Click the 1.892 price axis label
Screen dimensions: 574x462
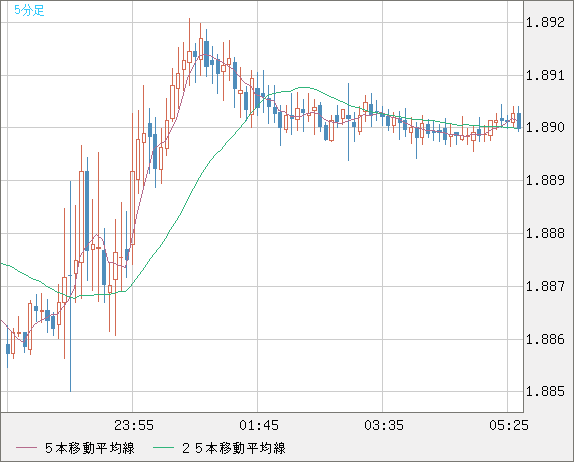[x=545, y=23]
